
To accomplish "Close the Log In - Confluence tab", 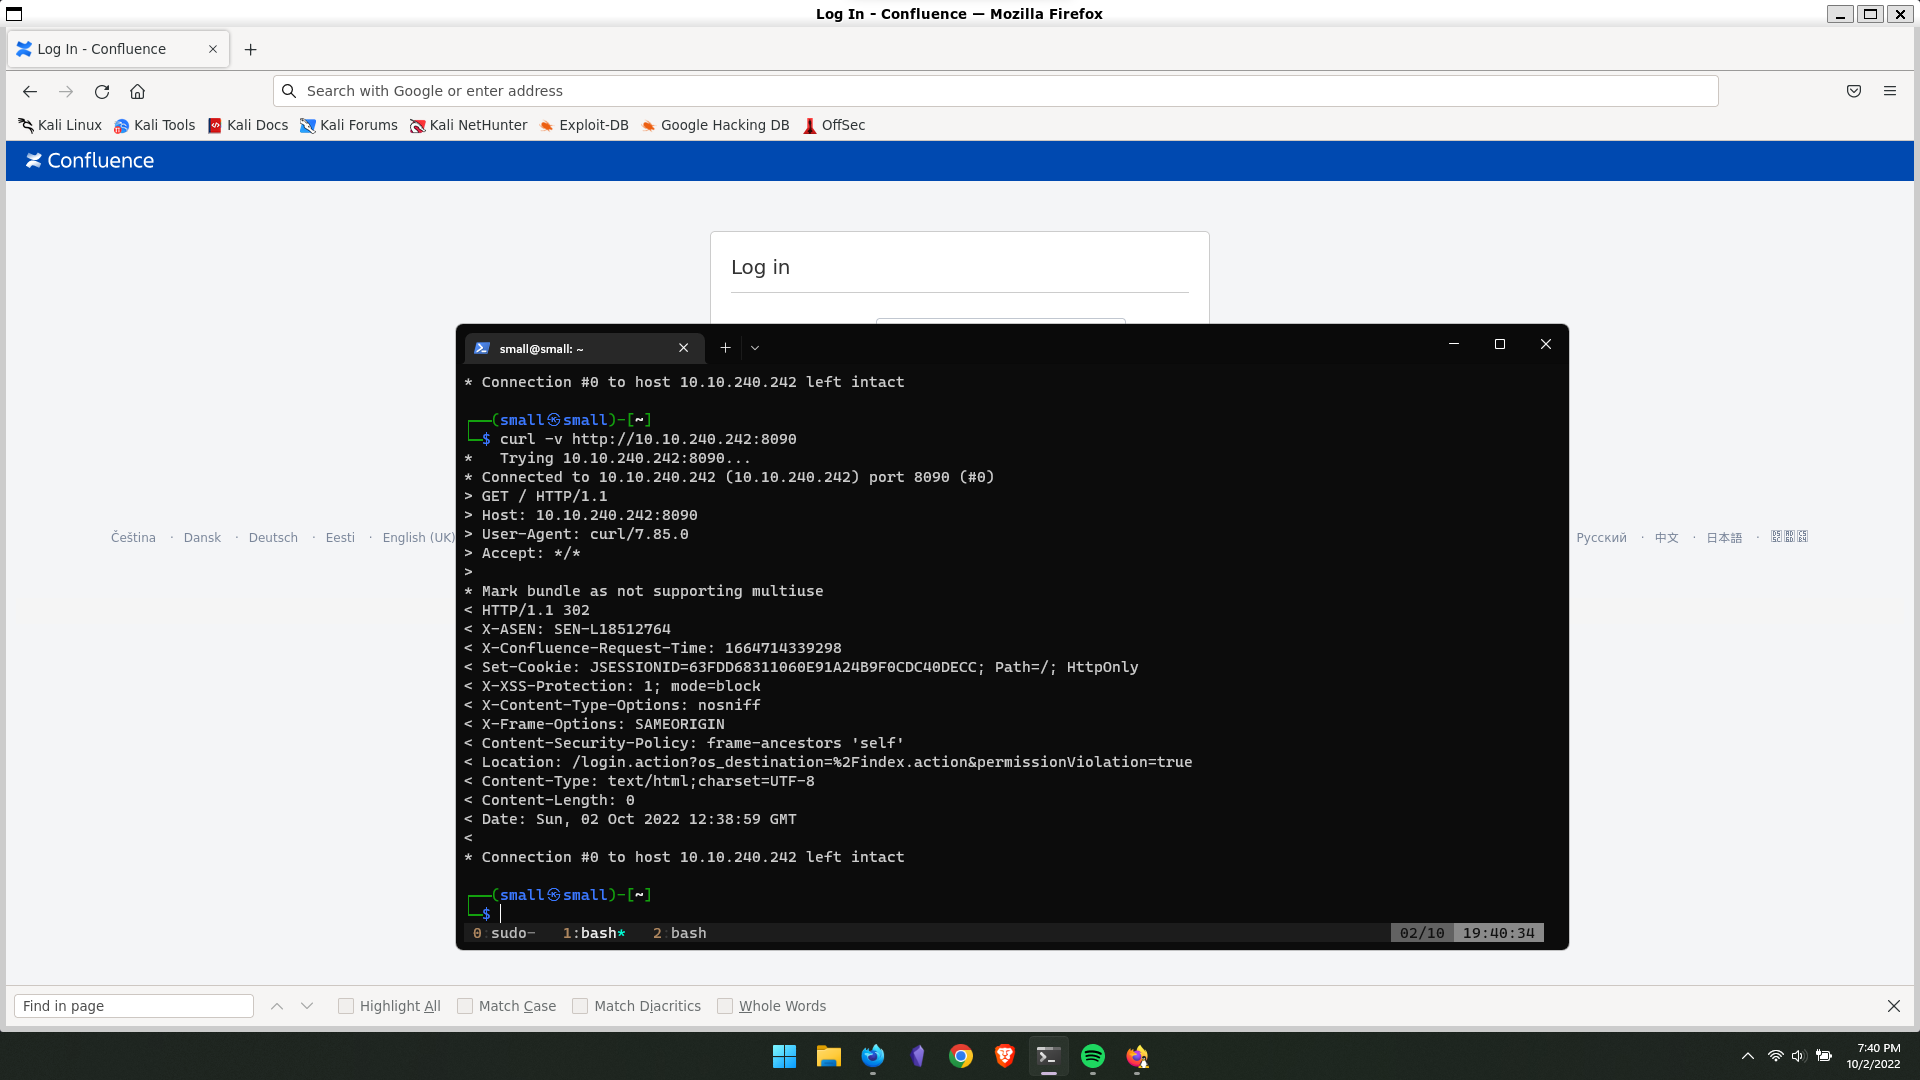I will [213, 49].
